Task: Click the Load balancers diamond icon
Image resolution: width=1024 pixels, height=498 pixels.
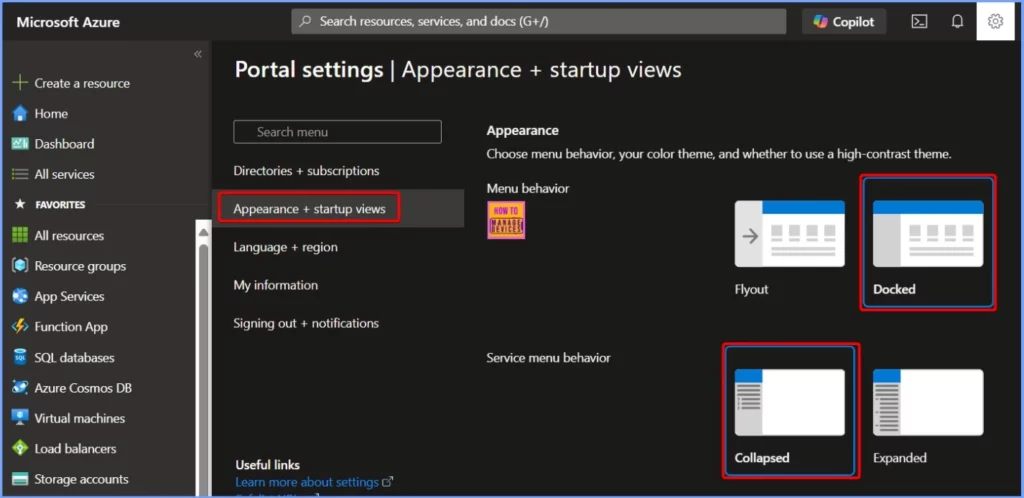Action: 20,448
